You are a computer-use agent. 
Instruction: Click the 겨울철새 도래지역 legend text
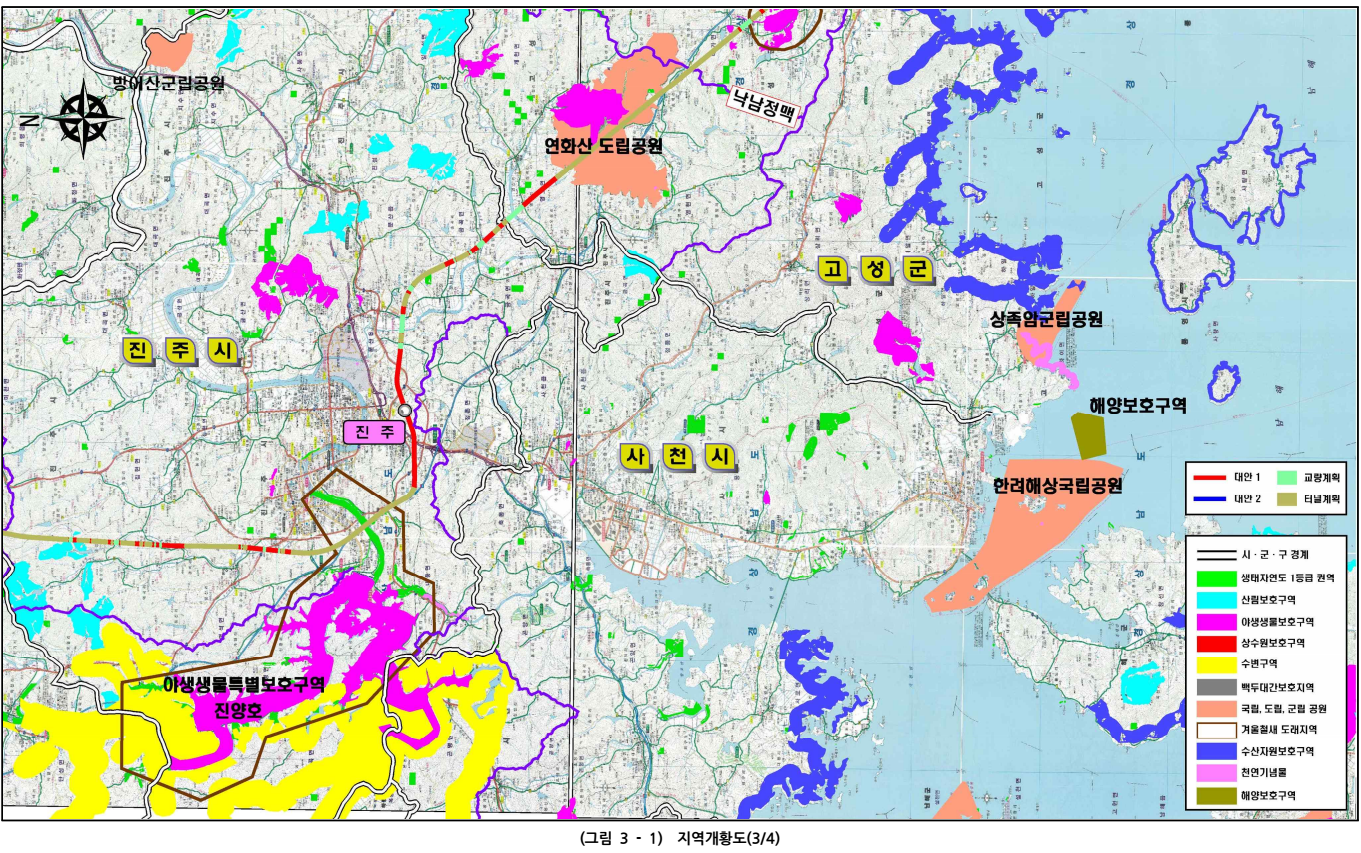(x=1278, y=730)
